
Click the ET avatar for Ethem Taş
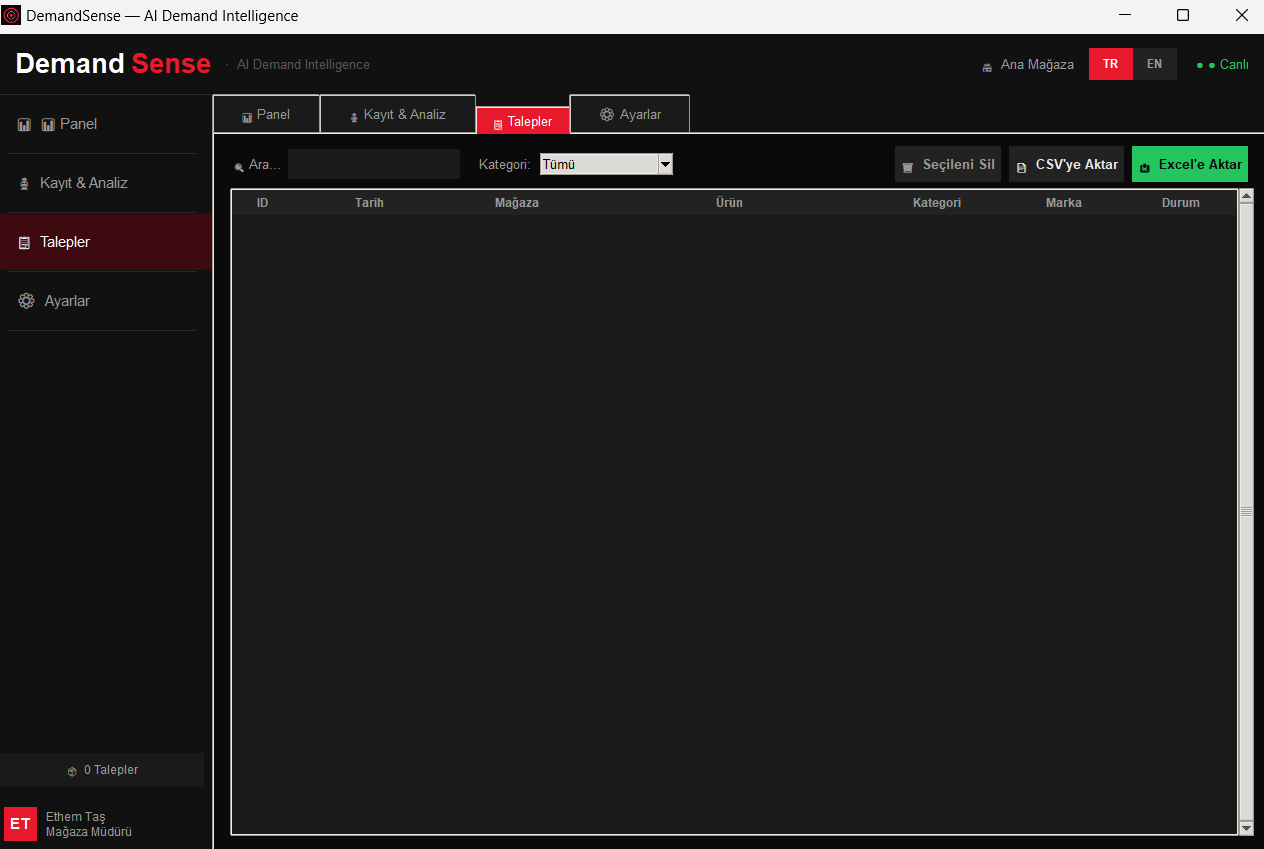click(x=20, y=823)
